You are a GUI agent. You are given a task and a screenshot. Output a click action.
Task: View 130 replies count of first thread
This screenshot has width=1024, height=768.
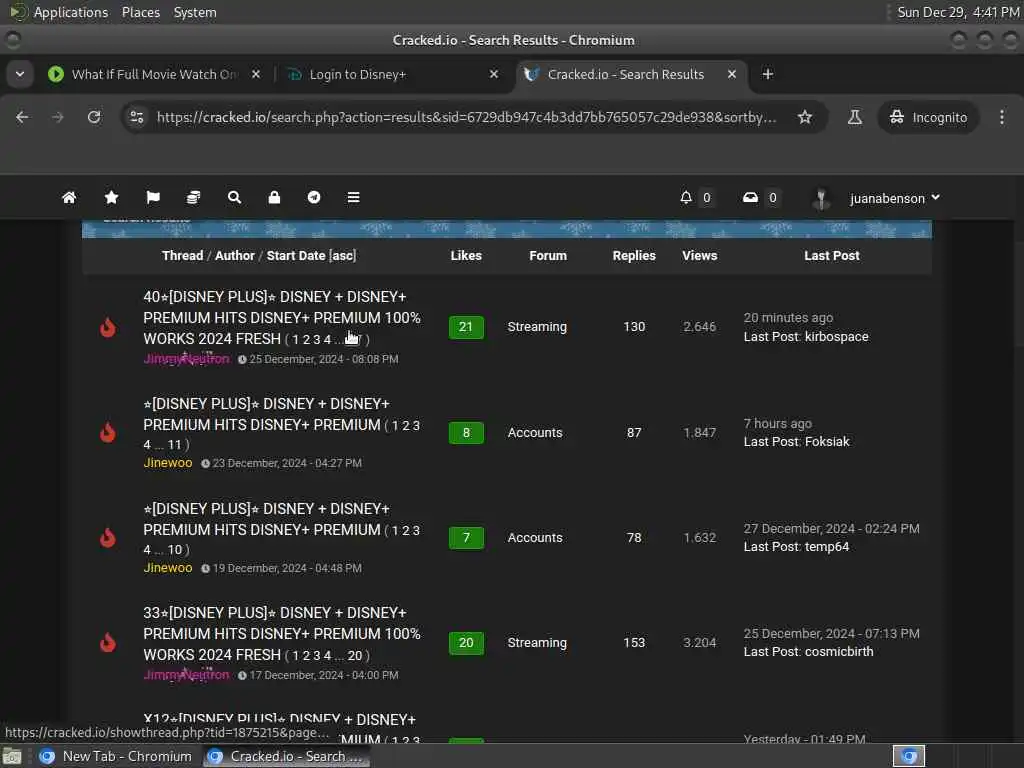[633, 327]
